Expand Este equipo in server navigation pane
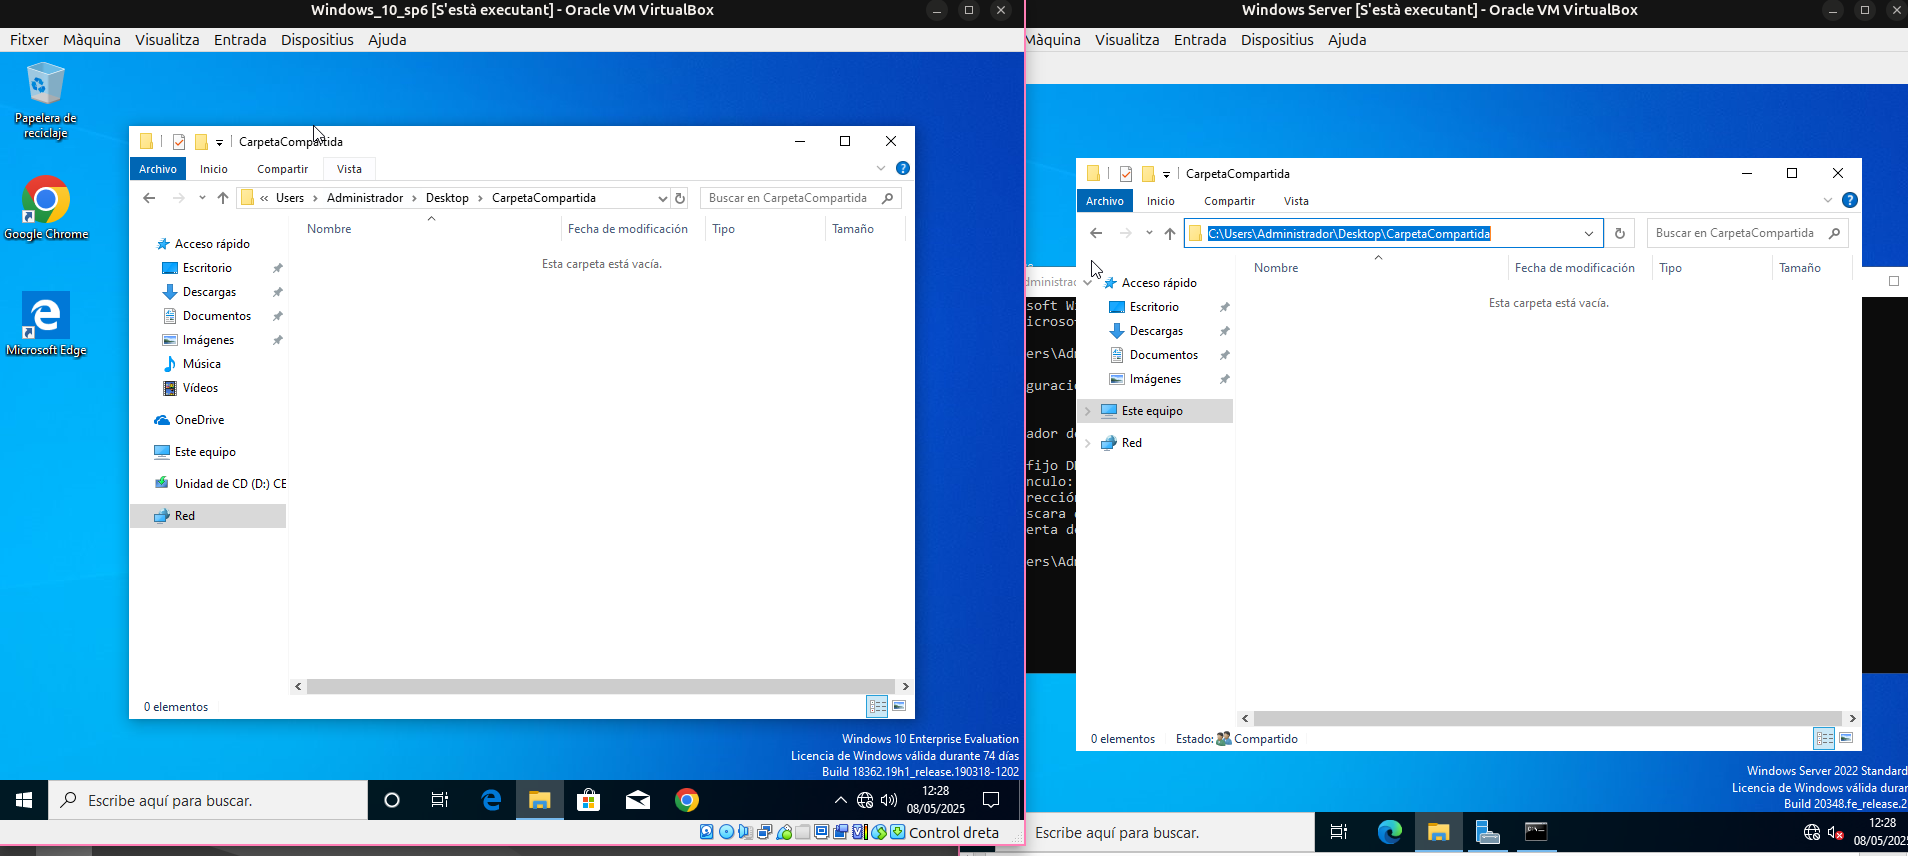 [1088, 411]
